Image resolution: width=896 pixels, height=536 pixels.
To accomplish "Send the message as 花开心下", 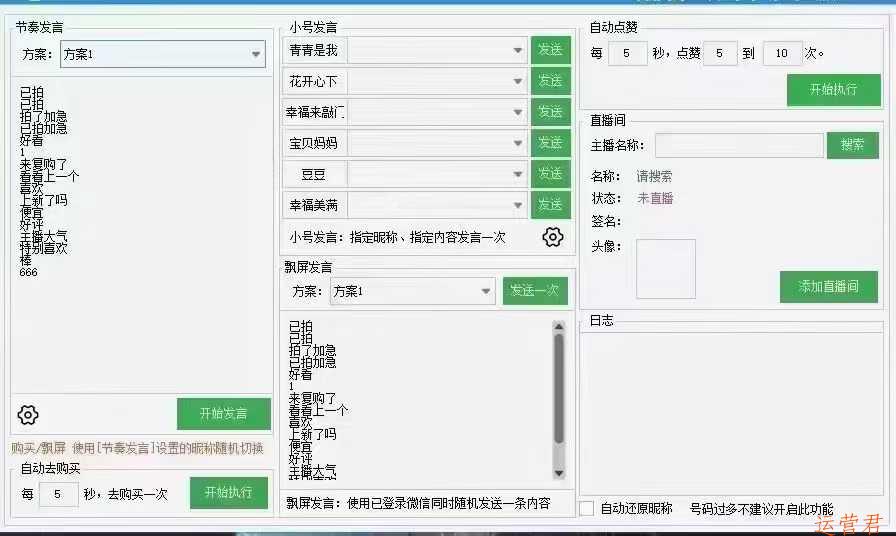I will [550, 81].
